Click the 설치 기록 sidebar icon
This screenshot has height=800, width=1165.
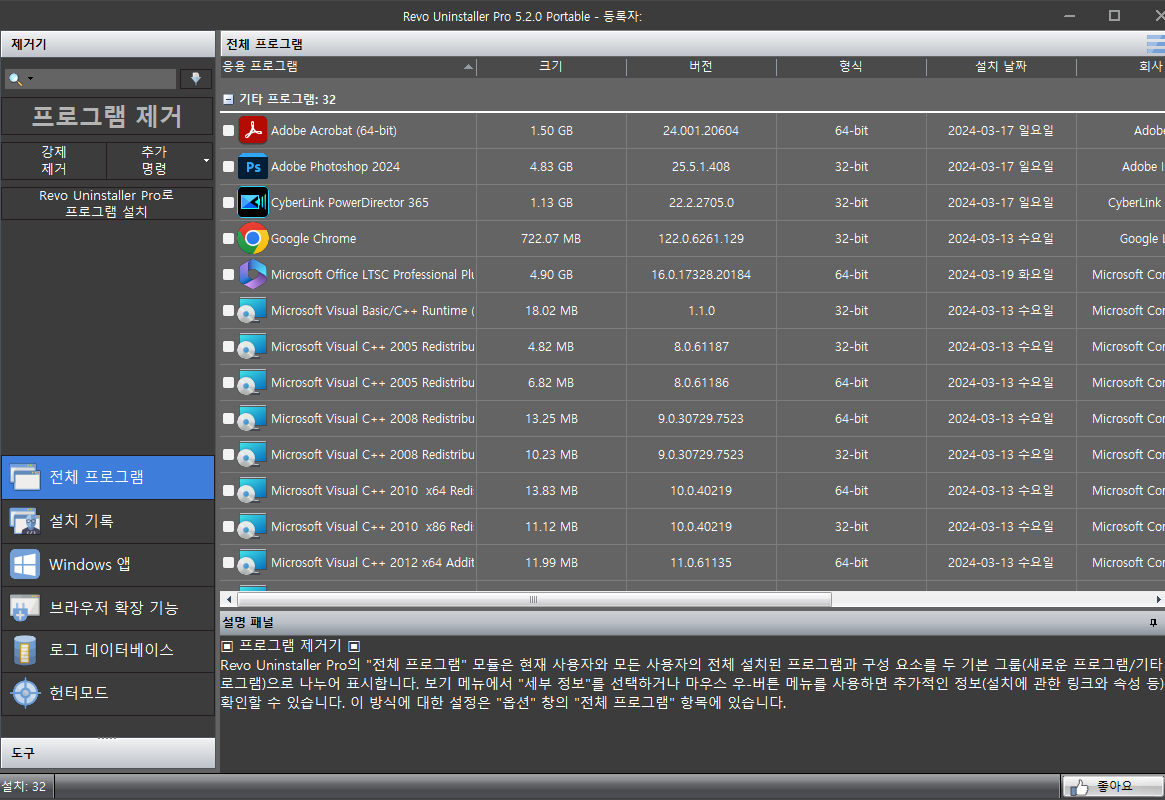click(x=25, y=521)
